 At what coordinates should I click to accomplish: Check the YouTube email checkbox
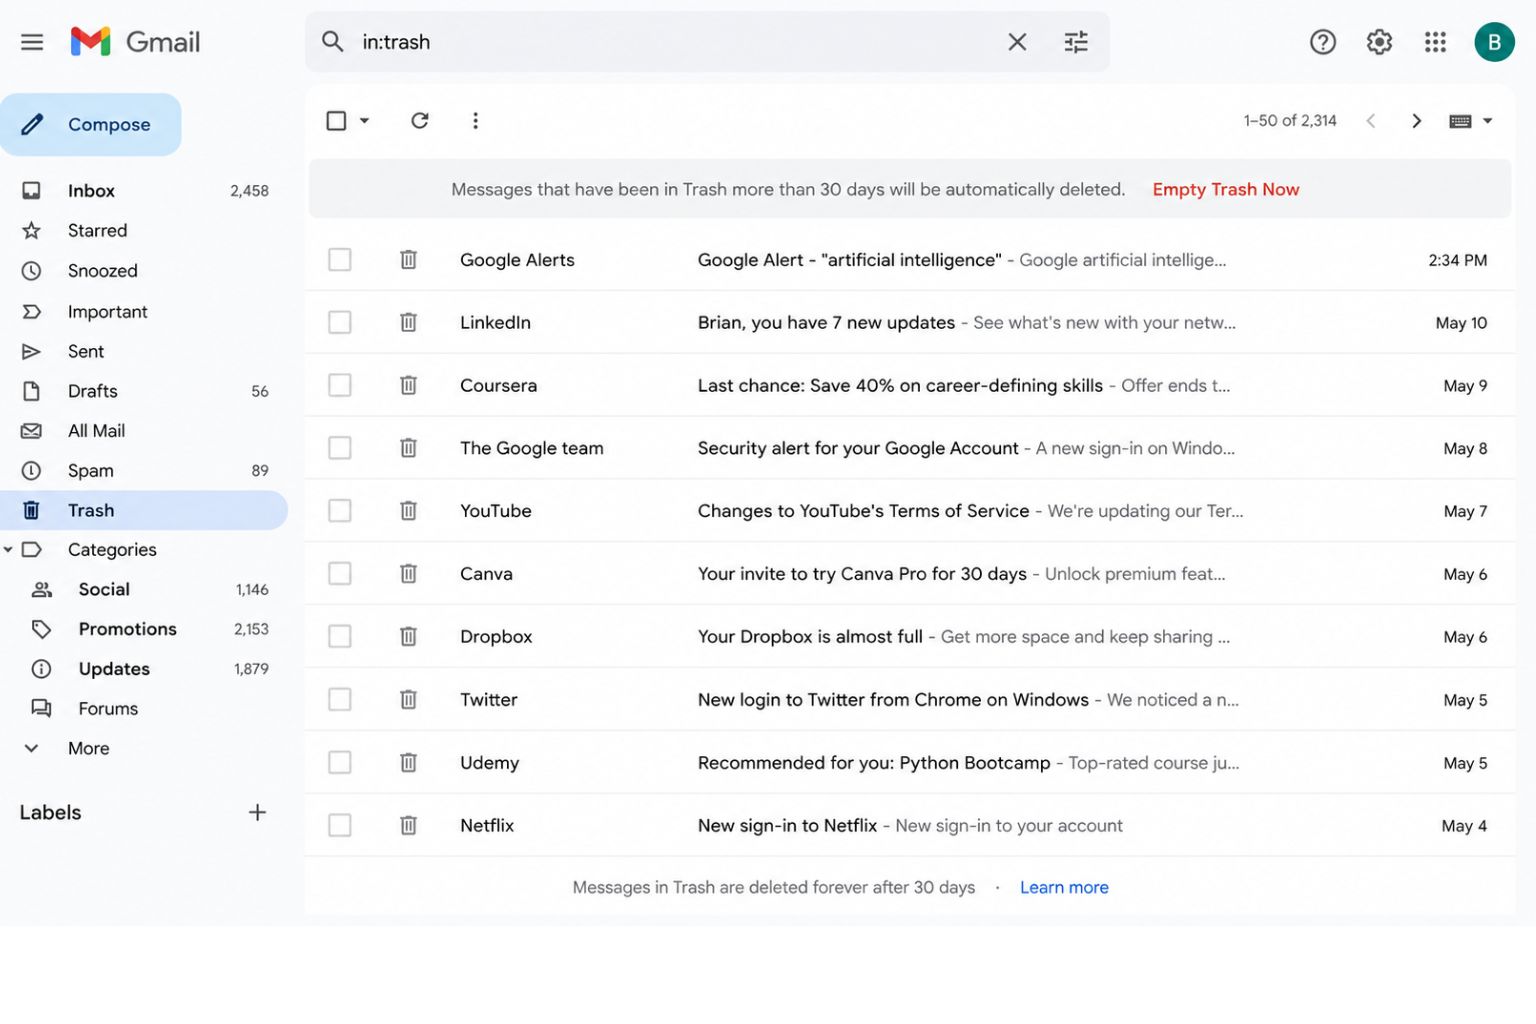click(340, 511)
